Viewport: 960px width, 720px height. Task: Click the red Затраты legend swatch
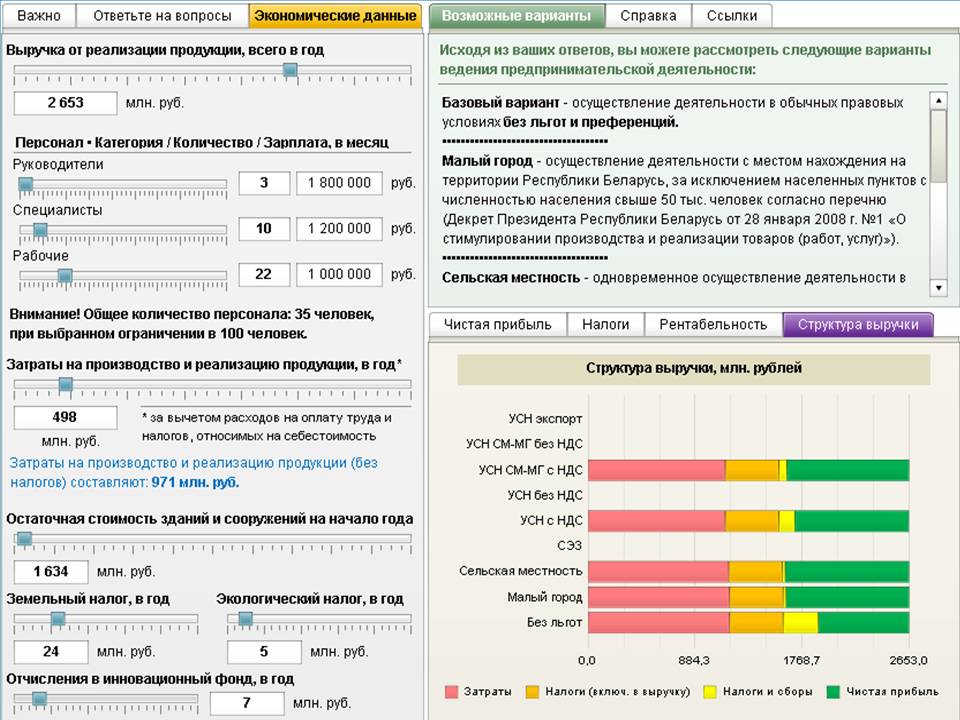pos(451,691)
